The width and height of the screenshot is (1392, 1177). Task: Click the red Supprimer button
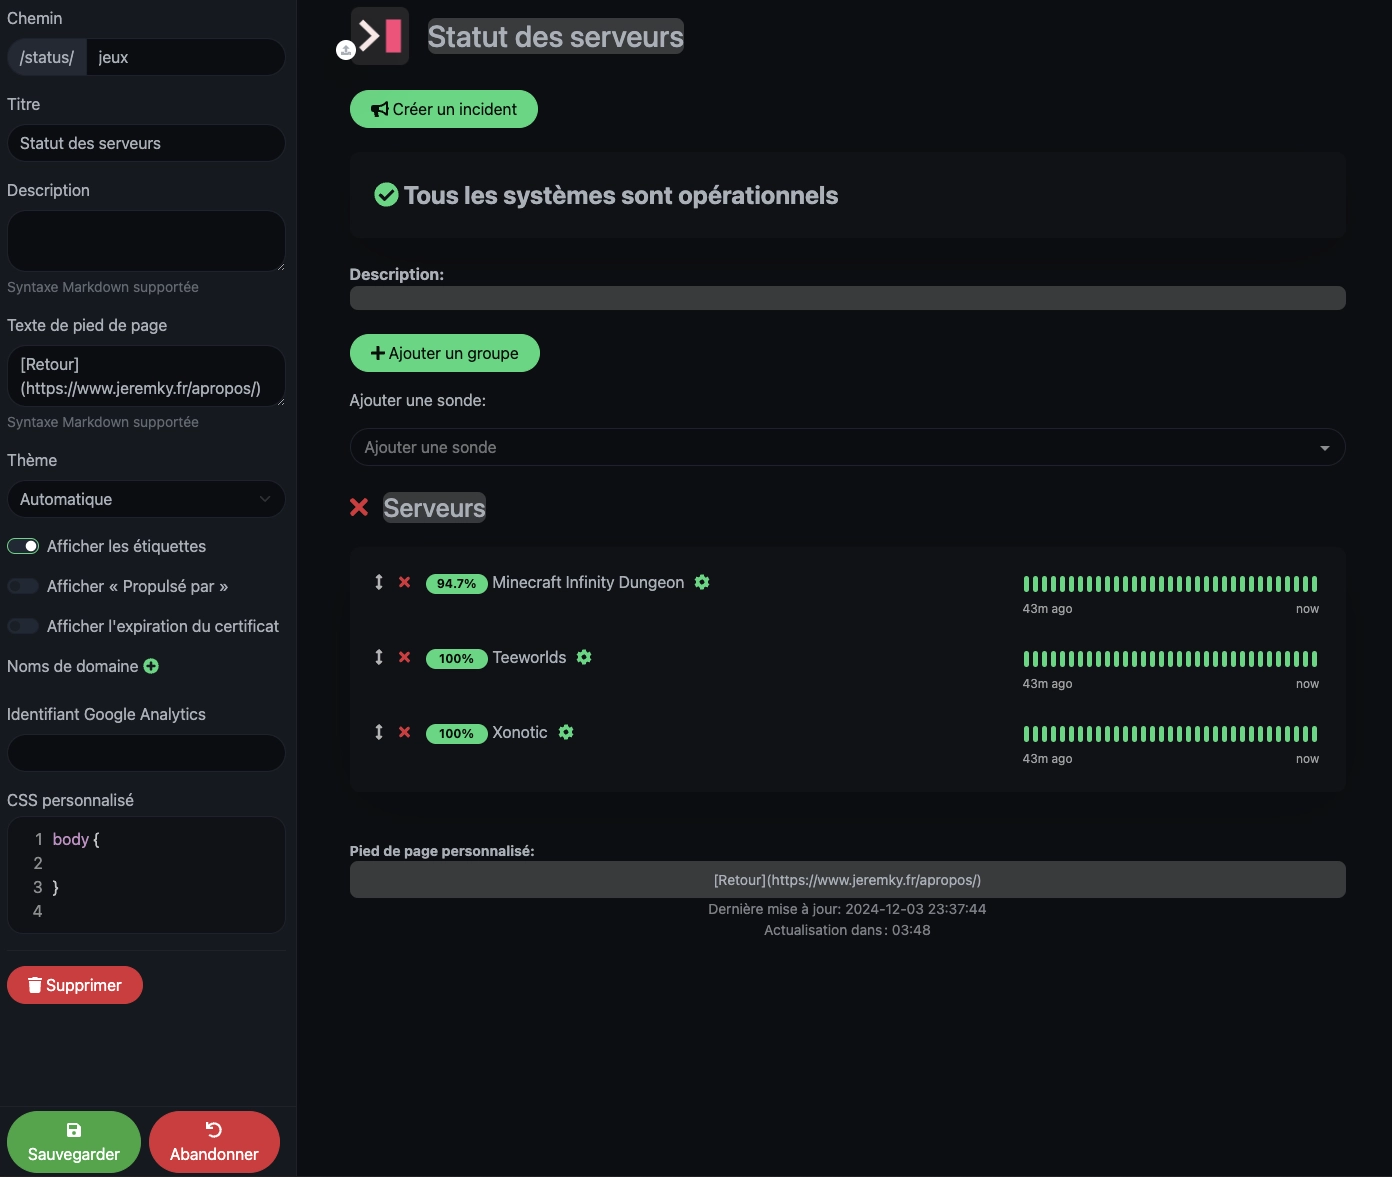[75, 985]
